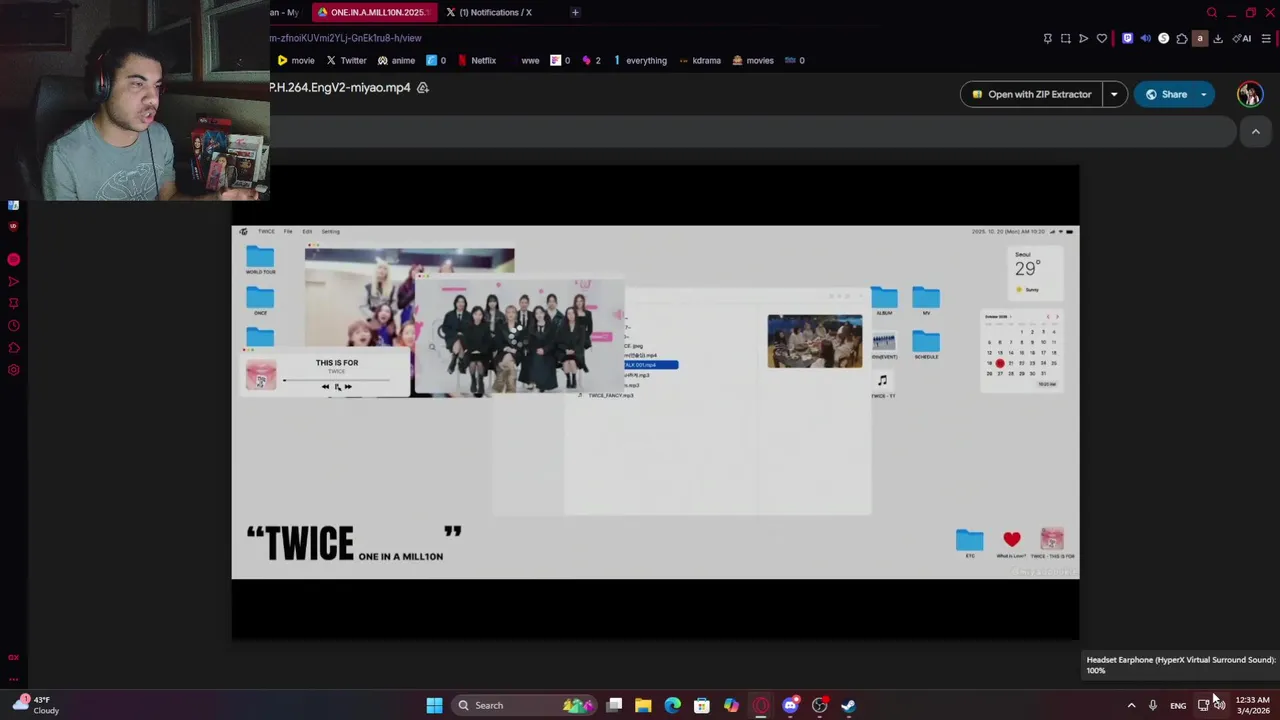
Task: Open the sidebar messenger round red icon
Action: (14, 260)
